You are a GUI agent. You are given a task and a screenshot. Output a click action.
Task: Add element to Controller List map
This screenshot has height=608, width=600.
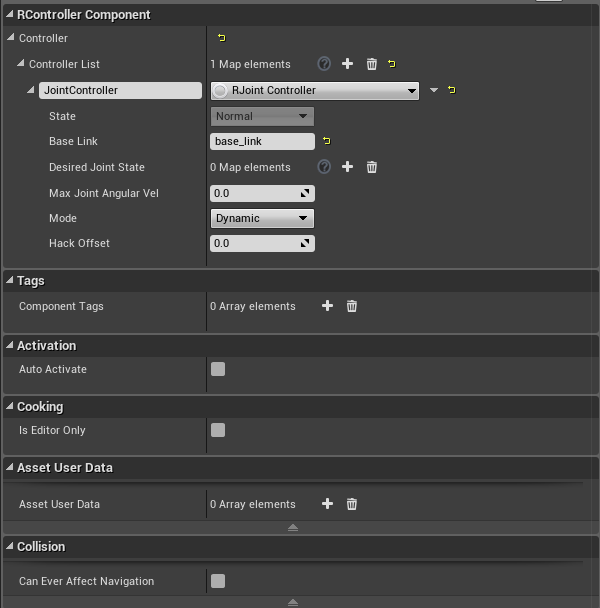pos(348,64)
